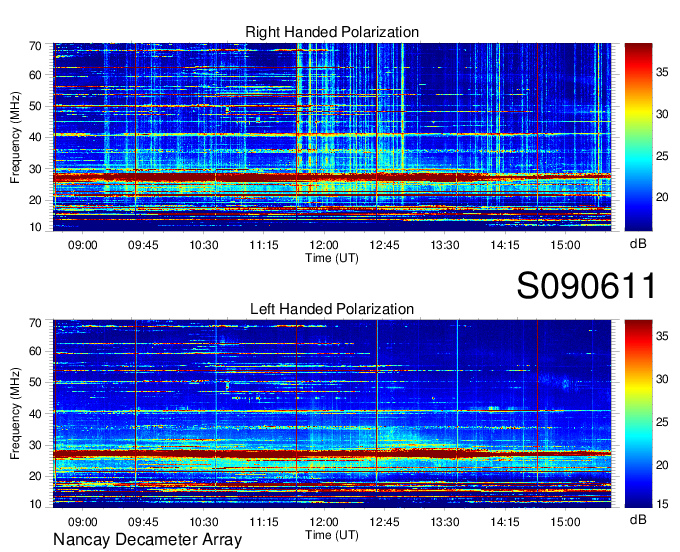Click the 10 MHz tick on top plot
Viewport: 680px width, 552px height.
coord(35,227)
